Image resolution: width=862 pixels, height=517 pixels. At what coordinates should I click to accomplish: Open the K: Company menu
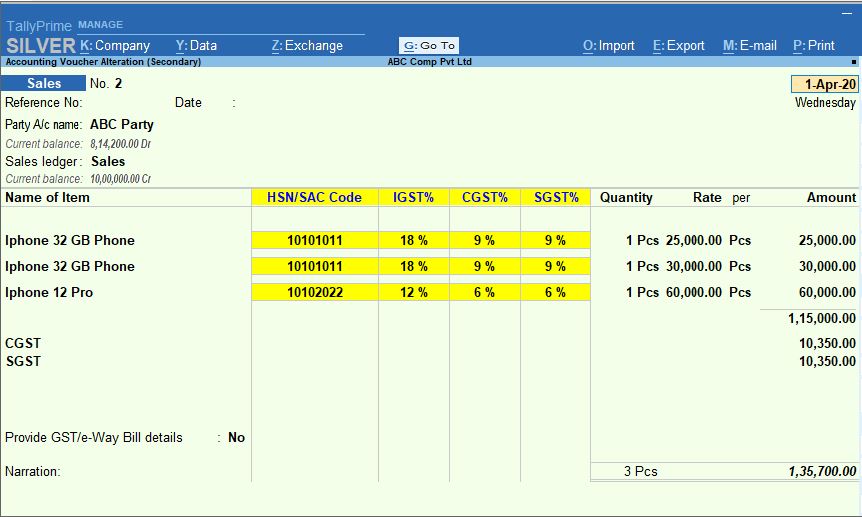tap(115, 46)
